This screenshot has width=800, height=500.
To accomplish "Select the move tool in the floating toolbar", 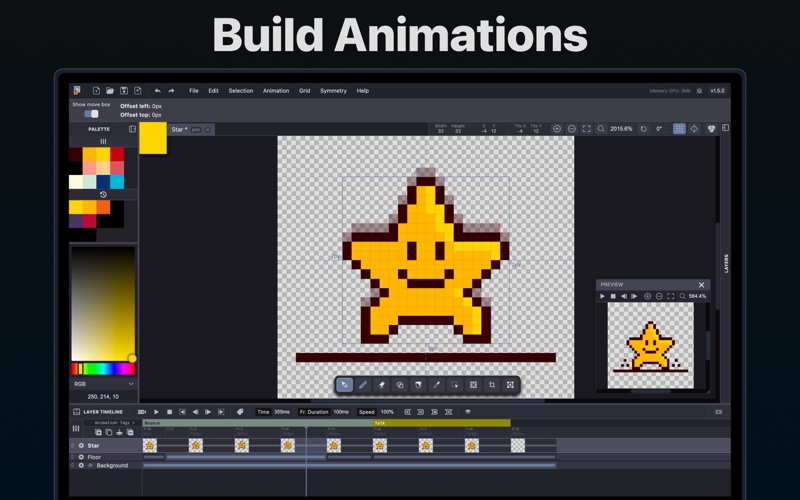I will pyautogui.click(x=344, y=385).
